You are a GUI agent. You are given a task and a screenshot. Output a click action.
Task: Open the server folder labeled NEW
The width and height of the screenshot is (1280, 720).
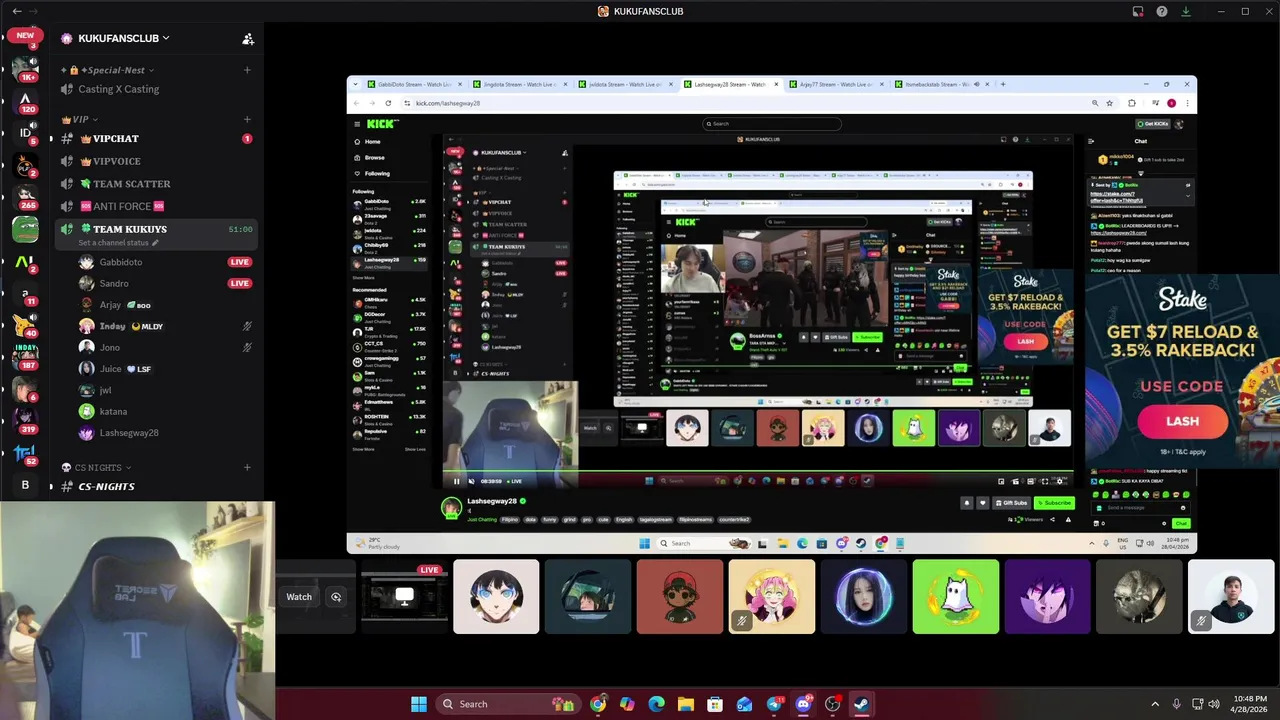(25, 36)
